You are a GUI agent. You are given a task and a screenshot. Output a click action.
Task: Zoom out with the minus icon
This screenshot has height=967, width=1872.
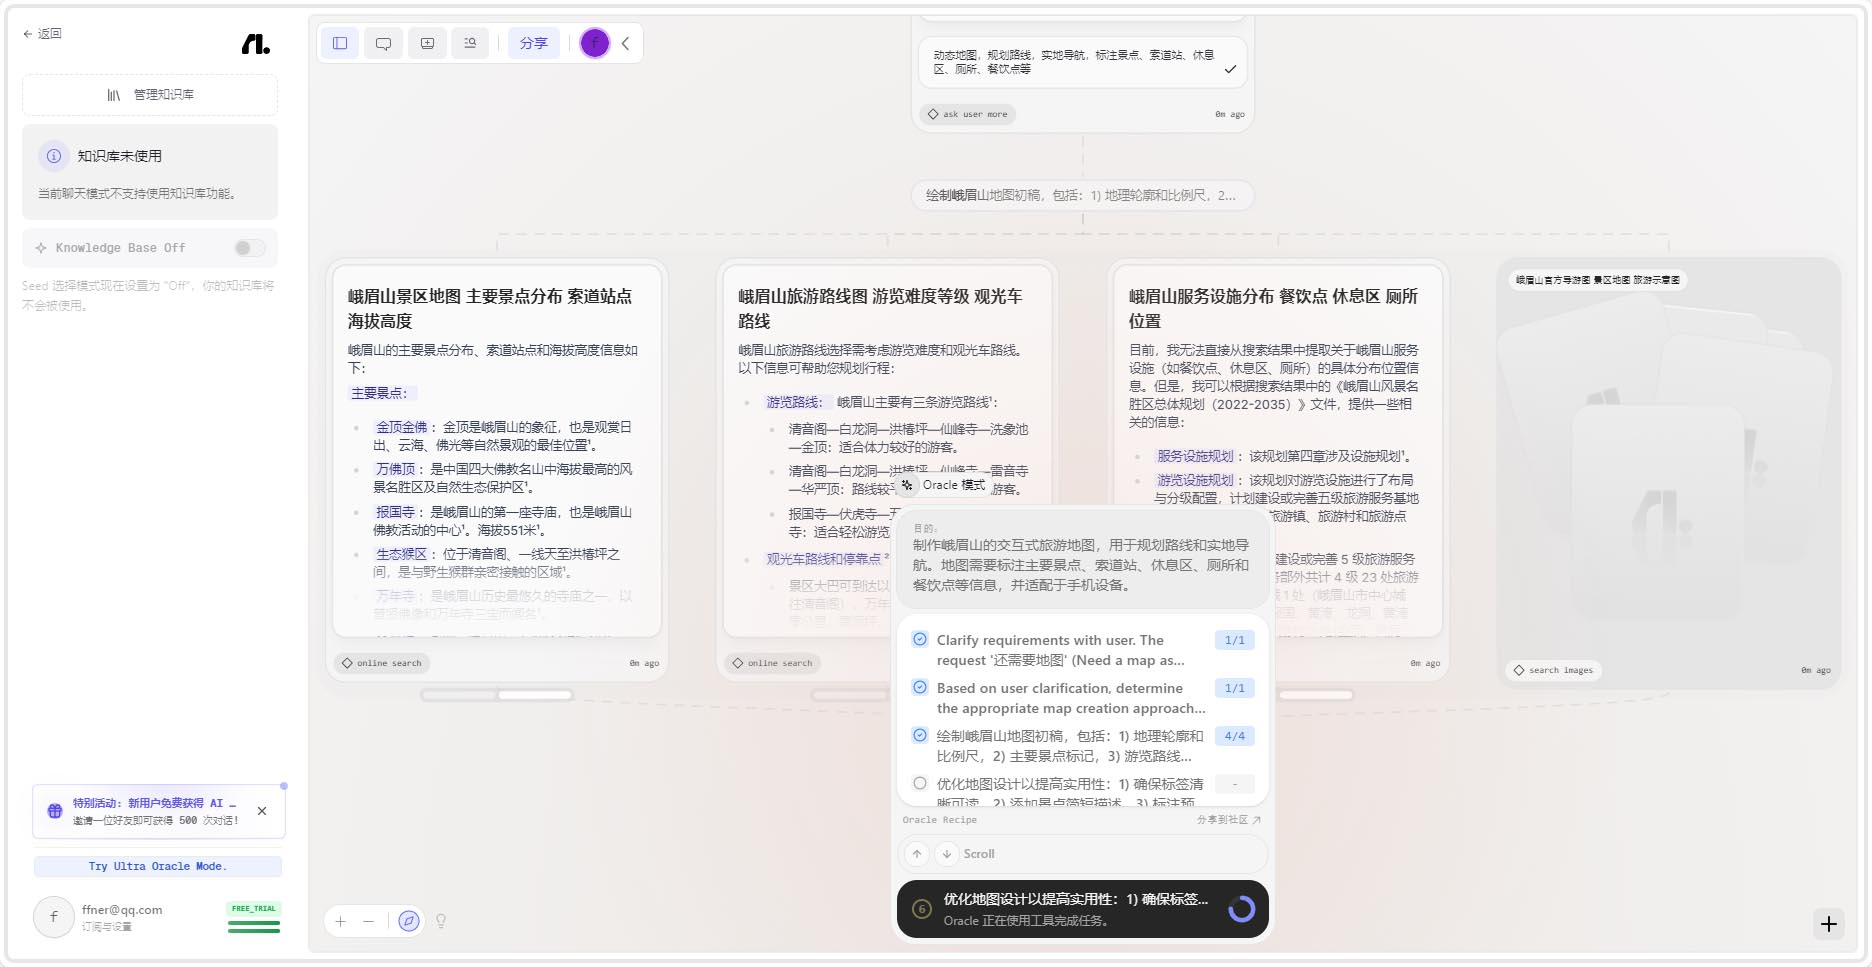click(x=369, y=921)
